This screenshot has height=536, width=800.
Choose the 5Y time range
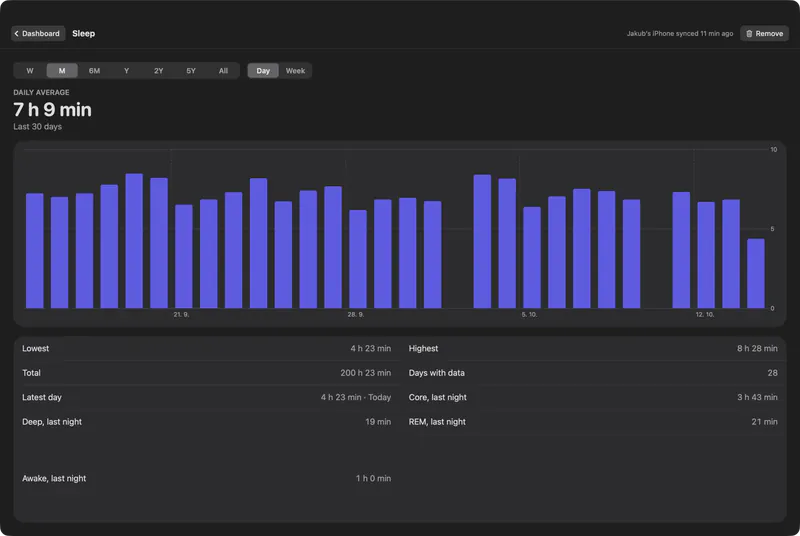191,71
